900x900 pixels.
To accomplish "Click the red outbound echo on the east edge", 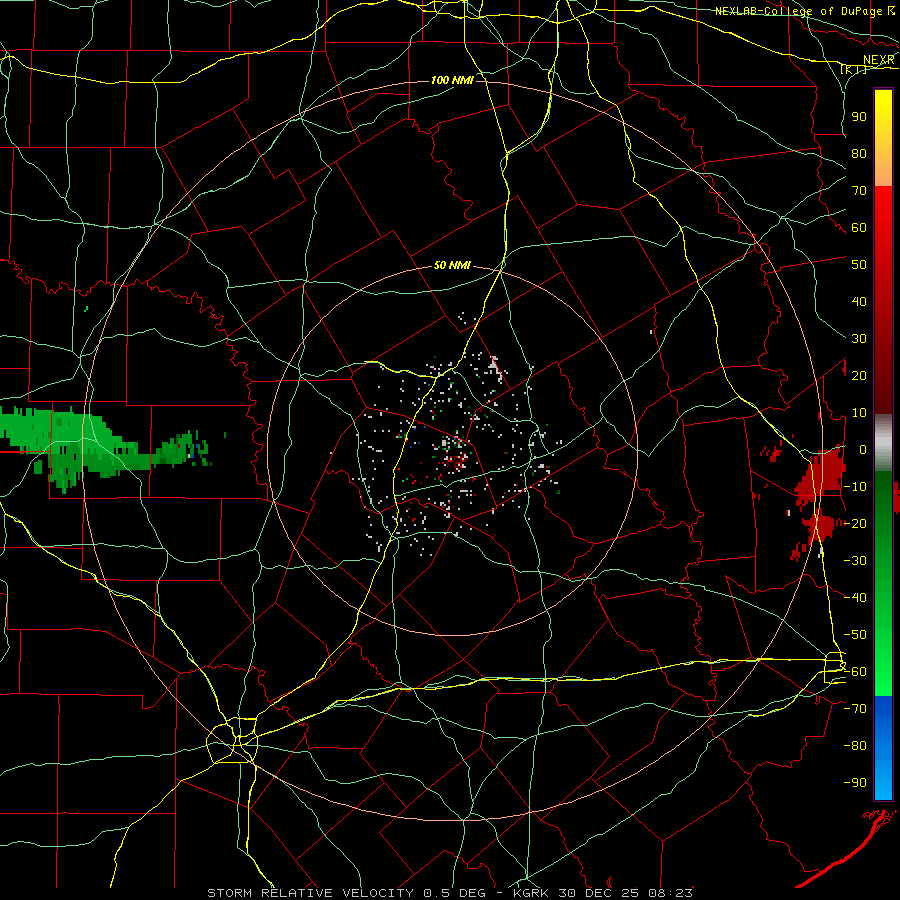I will coord(824,476).
